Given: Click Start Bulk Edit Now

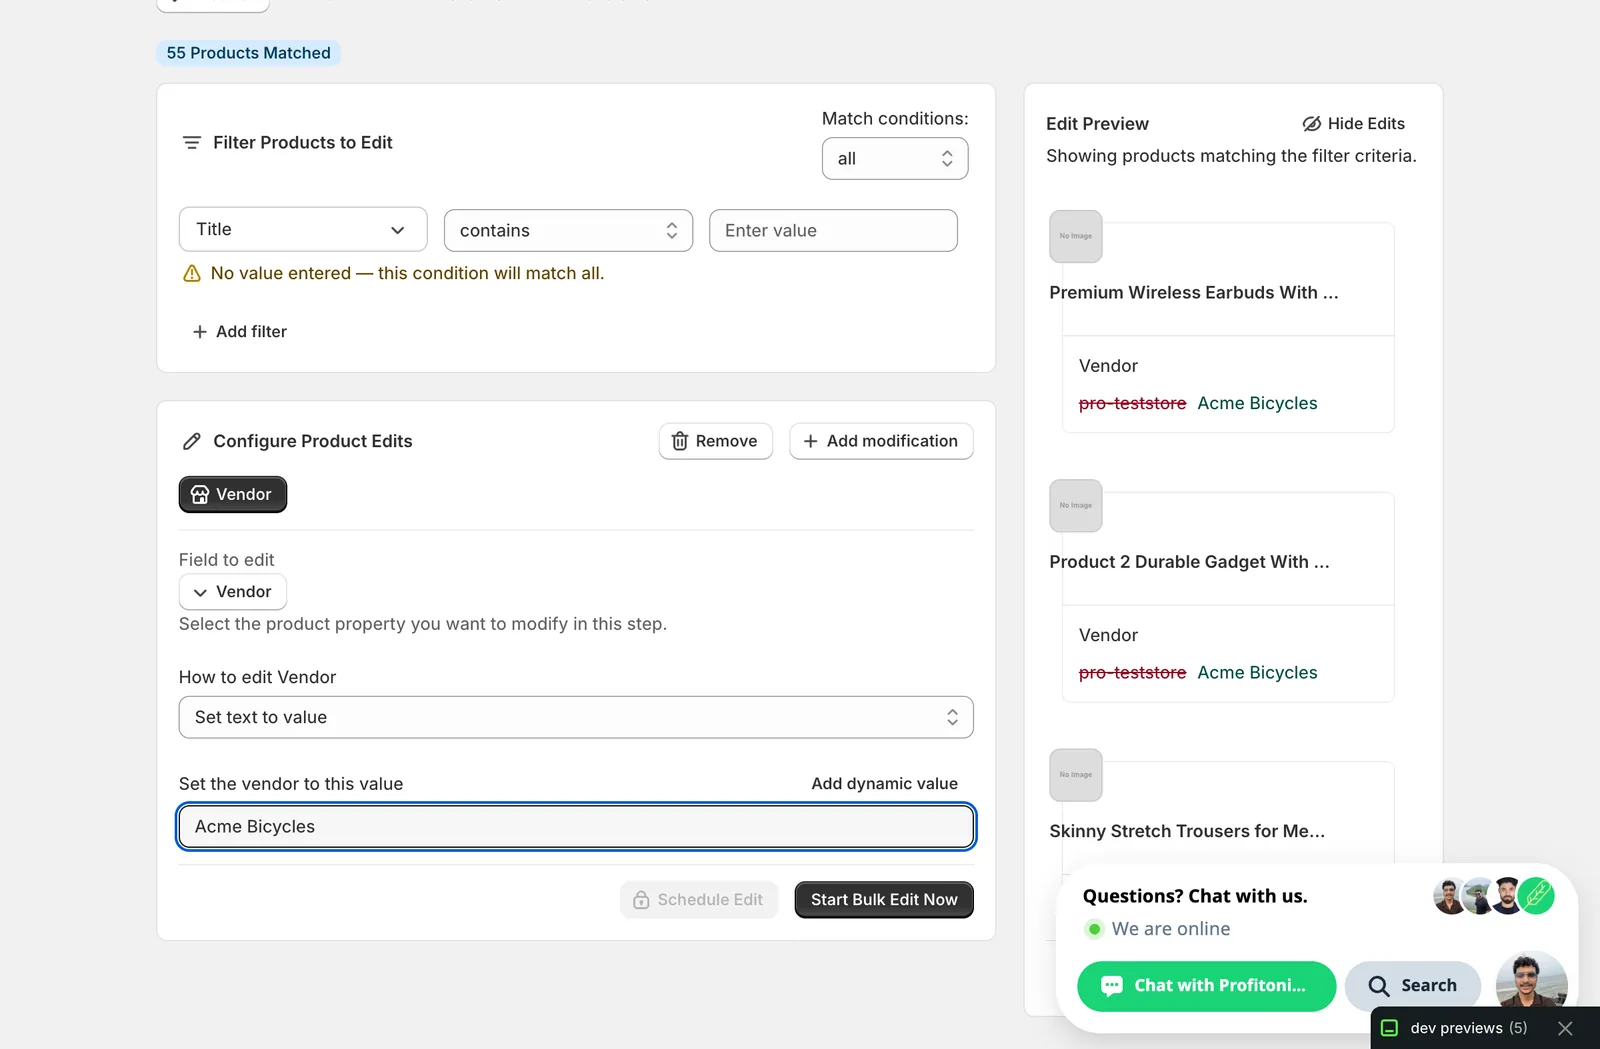Looking at the screenshot, I should [x=884, y=900].
